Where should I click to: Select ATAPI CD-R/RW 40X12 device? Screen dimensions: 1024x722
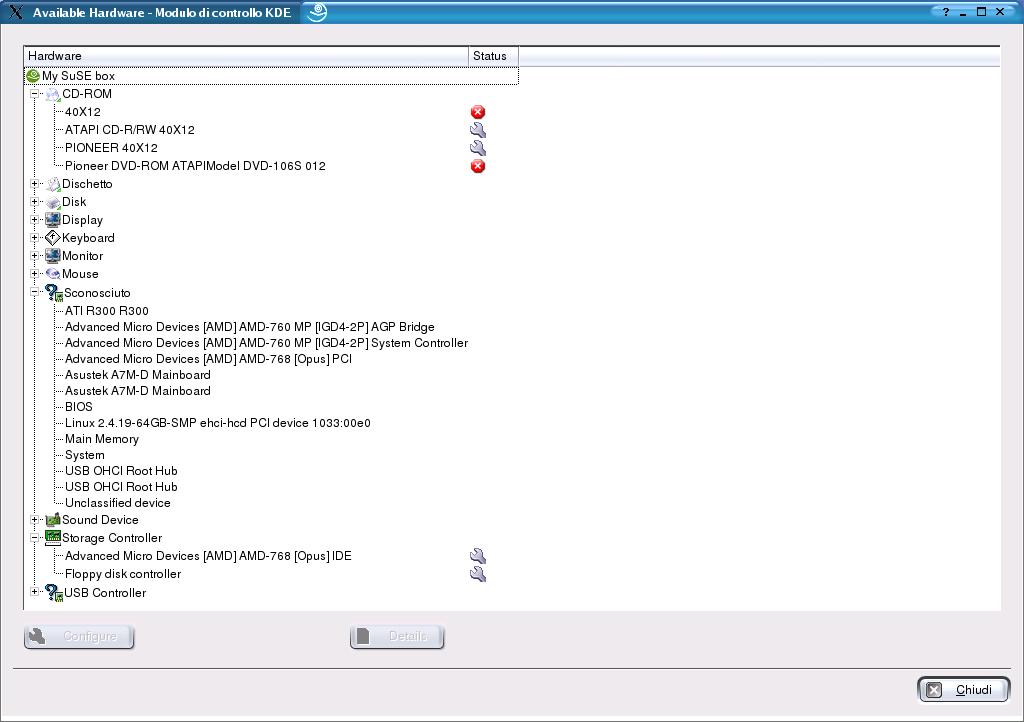tap(130, 130)
